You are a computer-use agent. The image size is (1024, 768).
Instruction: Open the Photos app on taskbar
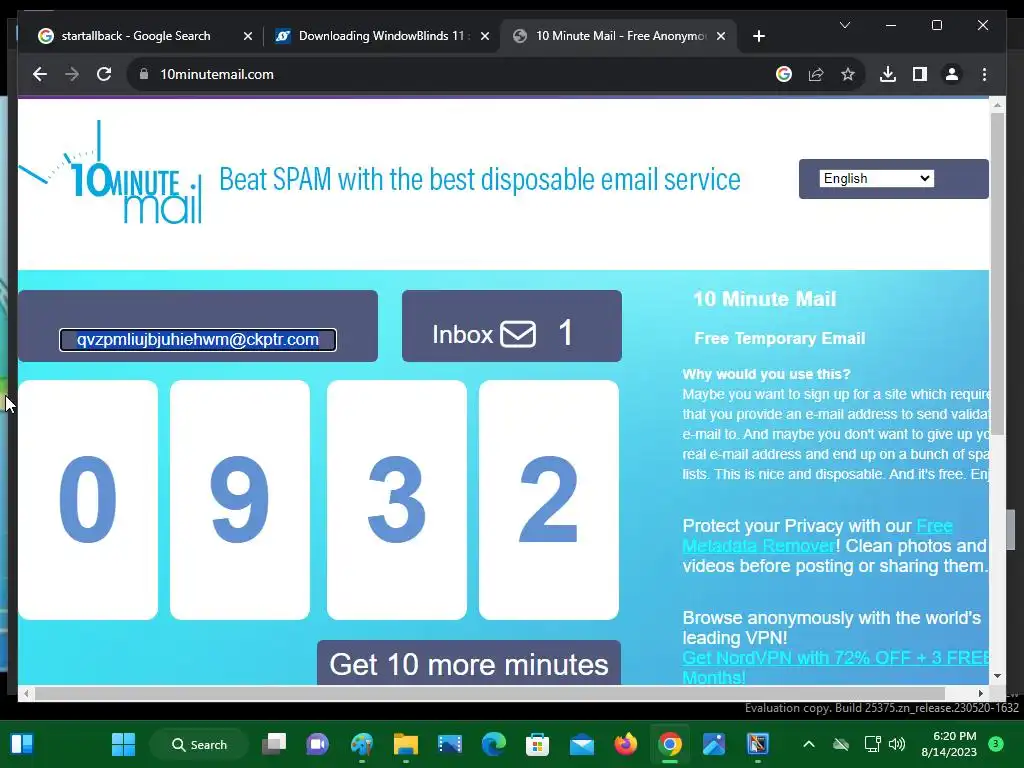[x=713, y=744]
